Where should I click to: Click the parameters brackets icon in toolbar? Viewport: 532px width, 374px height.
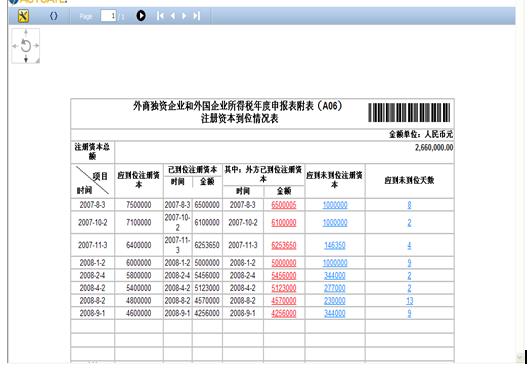coord(54,16)
